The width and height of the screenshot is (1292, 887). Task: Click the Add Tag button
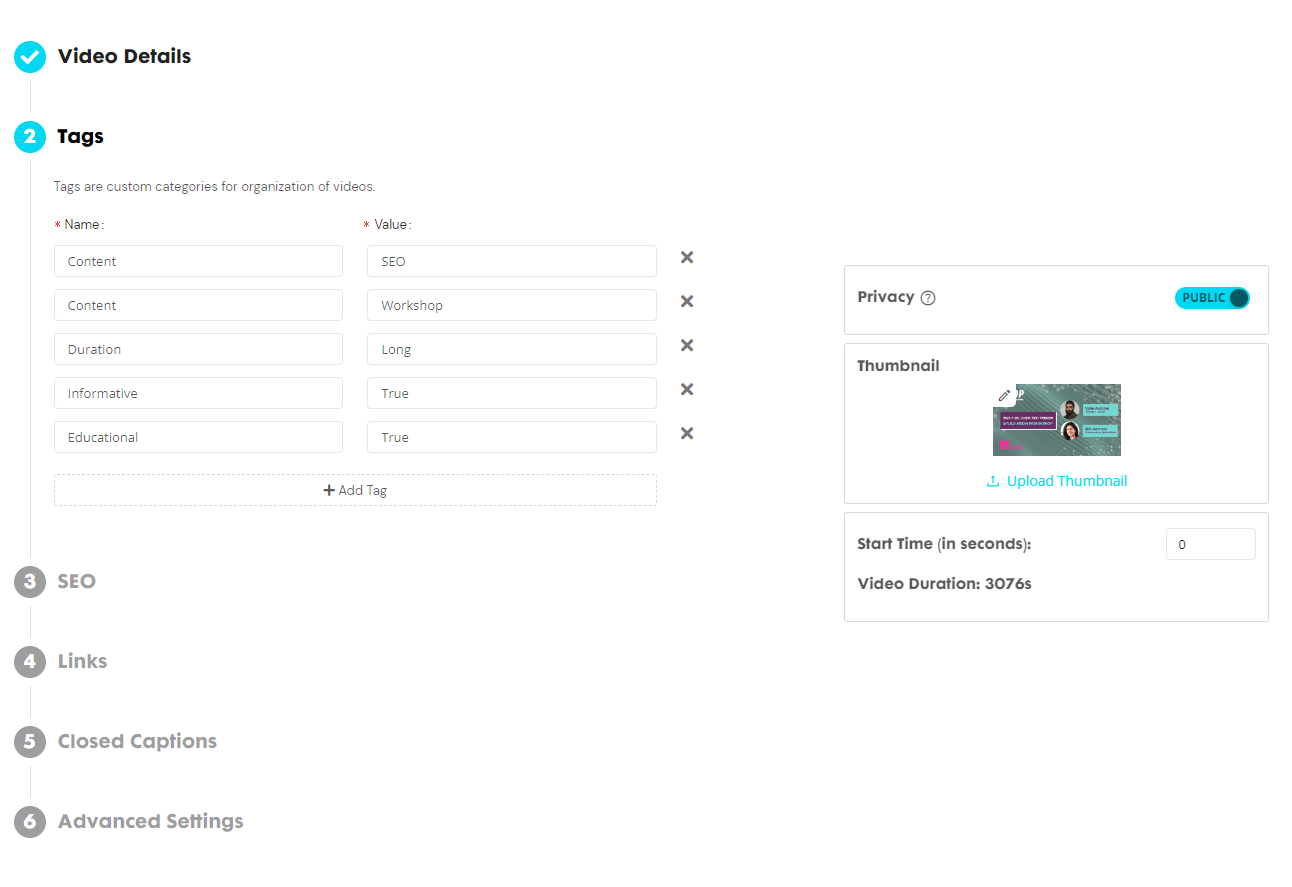pyautogui.click(x=355, y=490)
